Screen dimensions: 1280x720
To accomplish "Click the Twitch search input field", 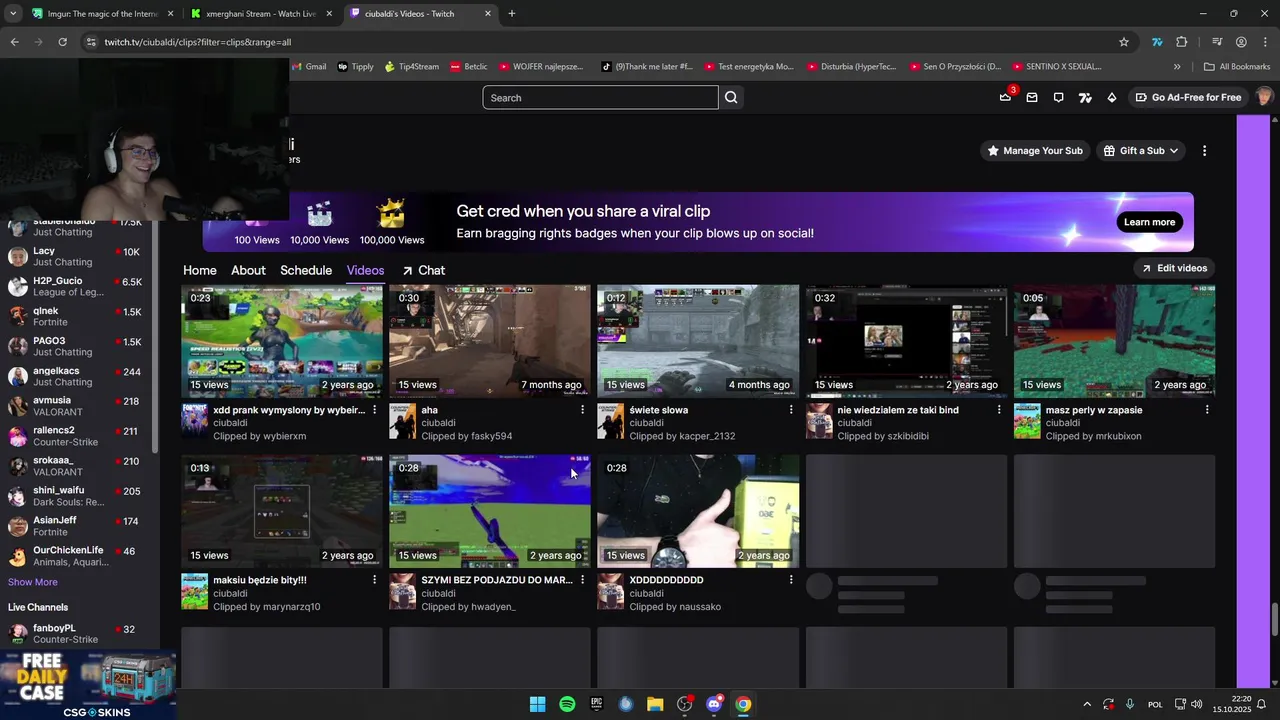I will pos(600,97).
